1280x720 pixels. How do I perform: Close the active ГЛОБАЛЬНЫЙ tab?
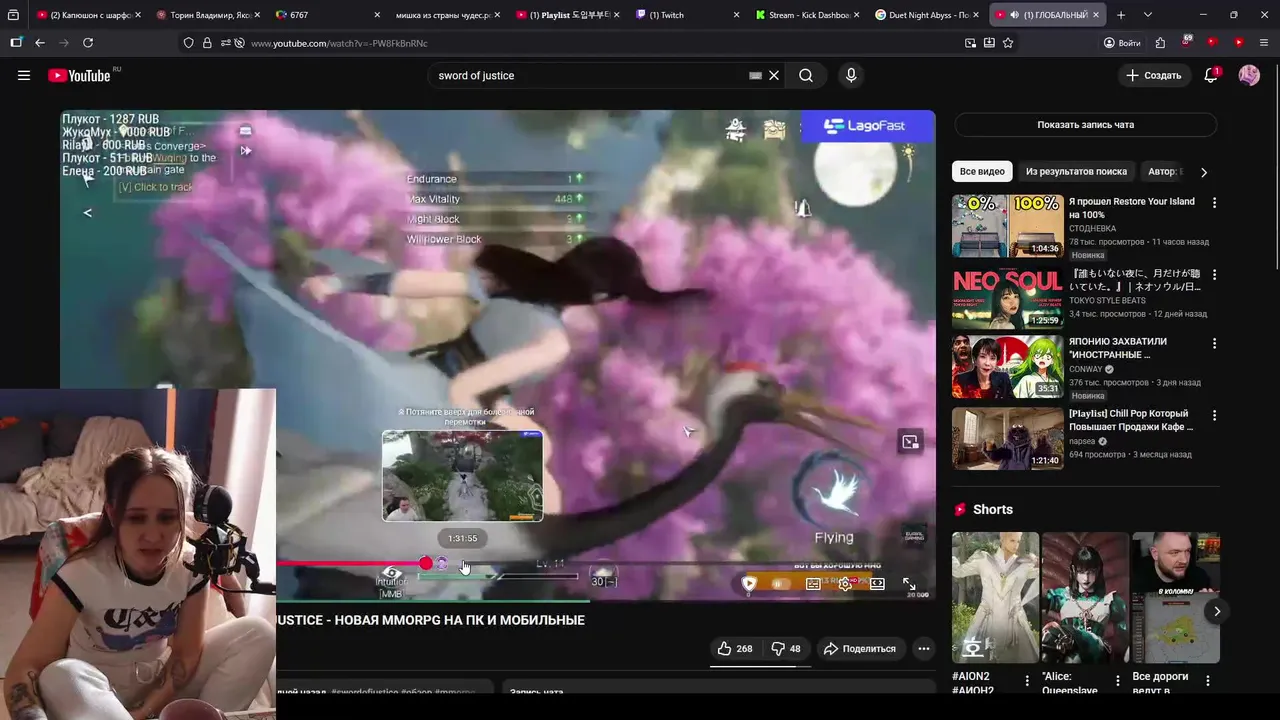click(1096, 15)
